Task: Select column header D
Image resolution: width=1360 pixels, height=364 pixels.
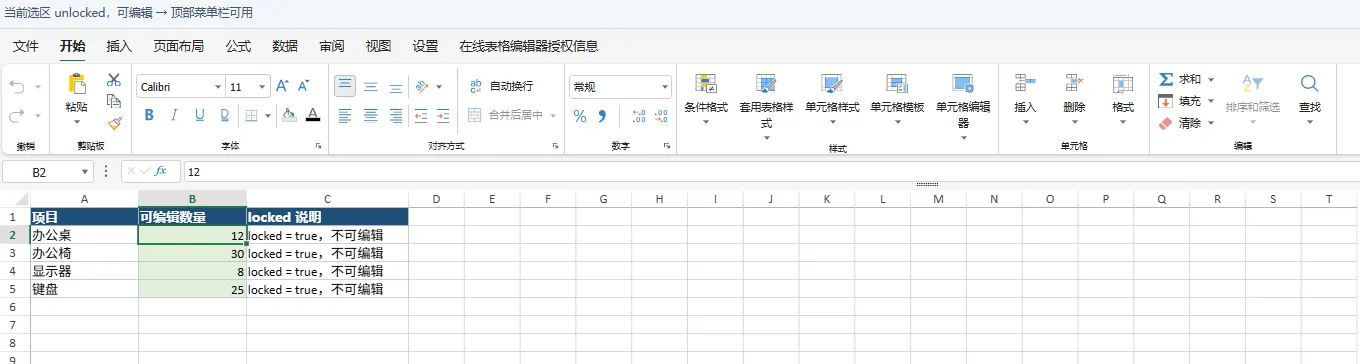Action: pyautogui.click(x=437, y=199)
